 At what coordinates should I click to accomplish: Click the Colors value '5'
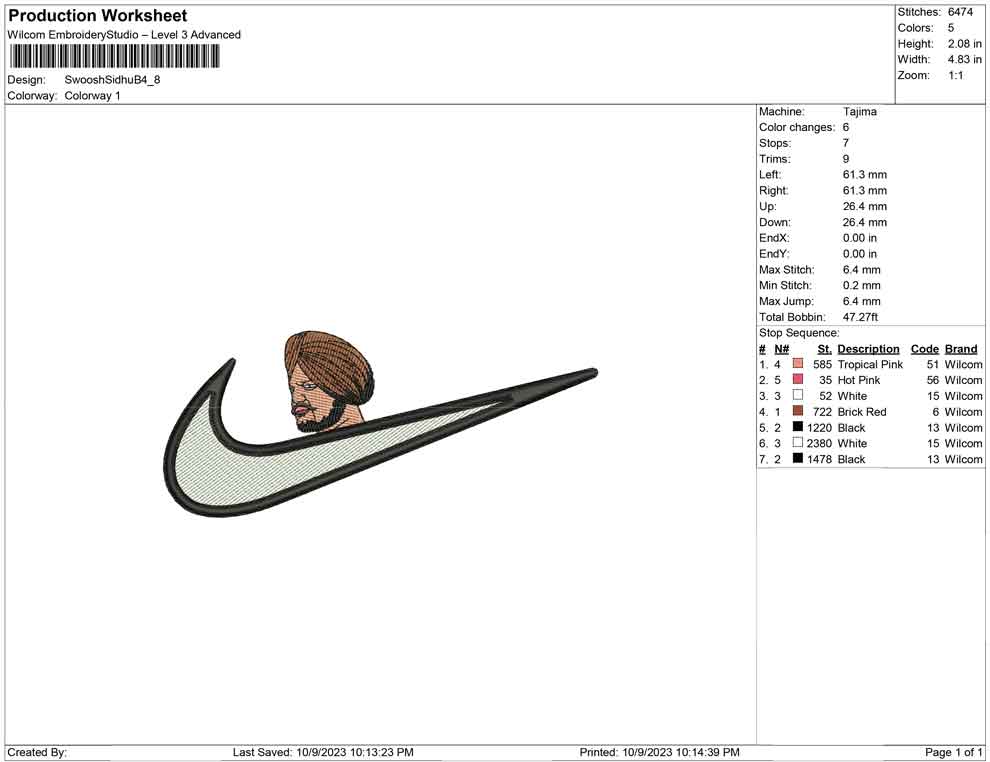click(951, 28)
